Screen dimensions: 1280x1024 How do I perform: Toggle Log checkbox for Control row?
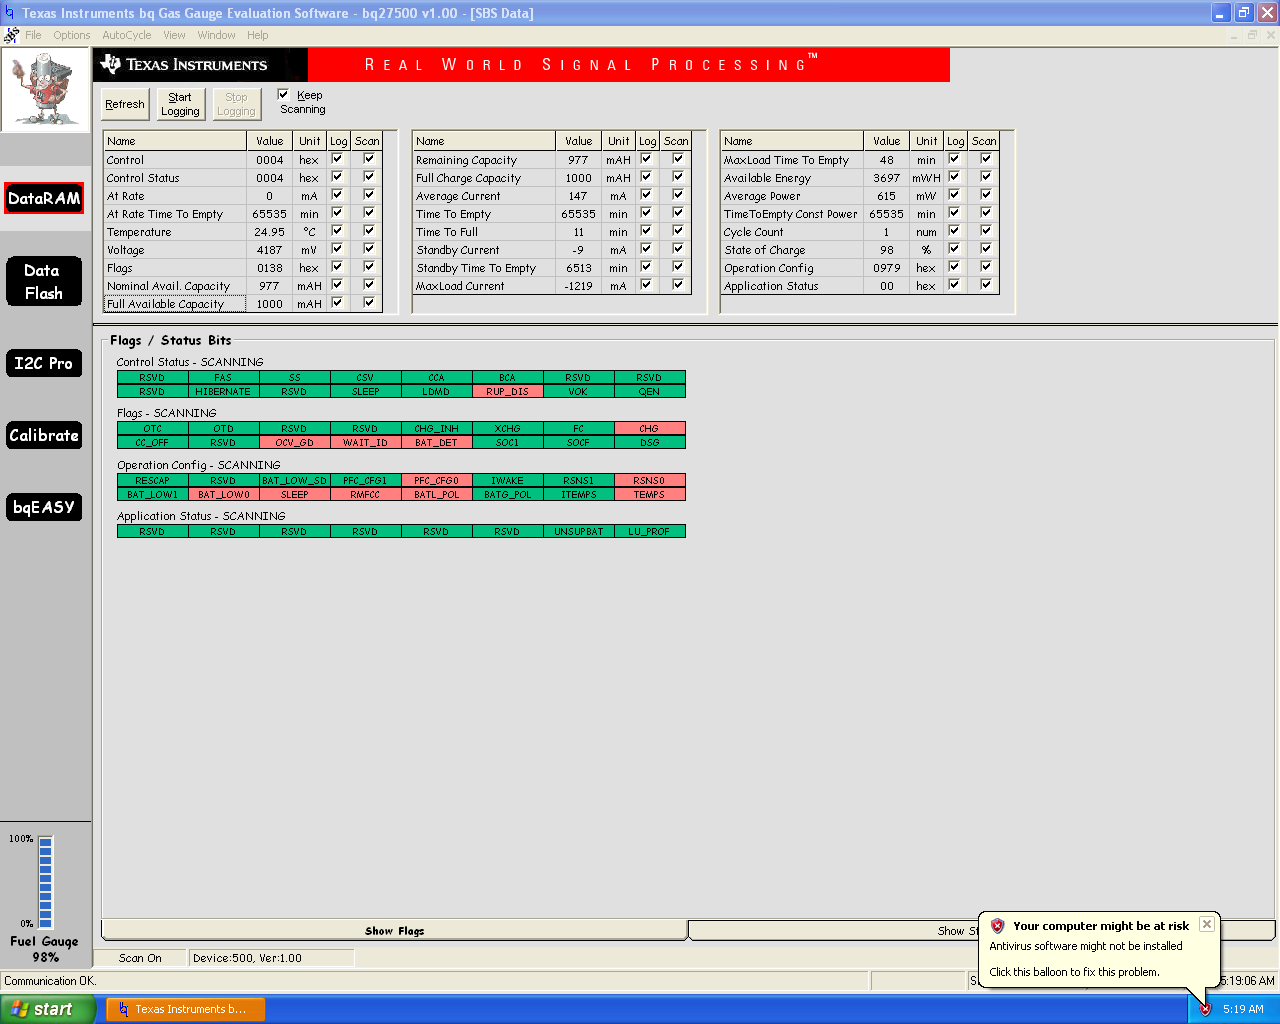coord(337,159)
